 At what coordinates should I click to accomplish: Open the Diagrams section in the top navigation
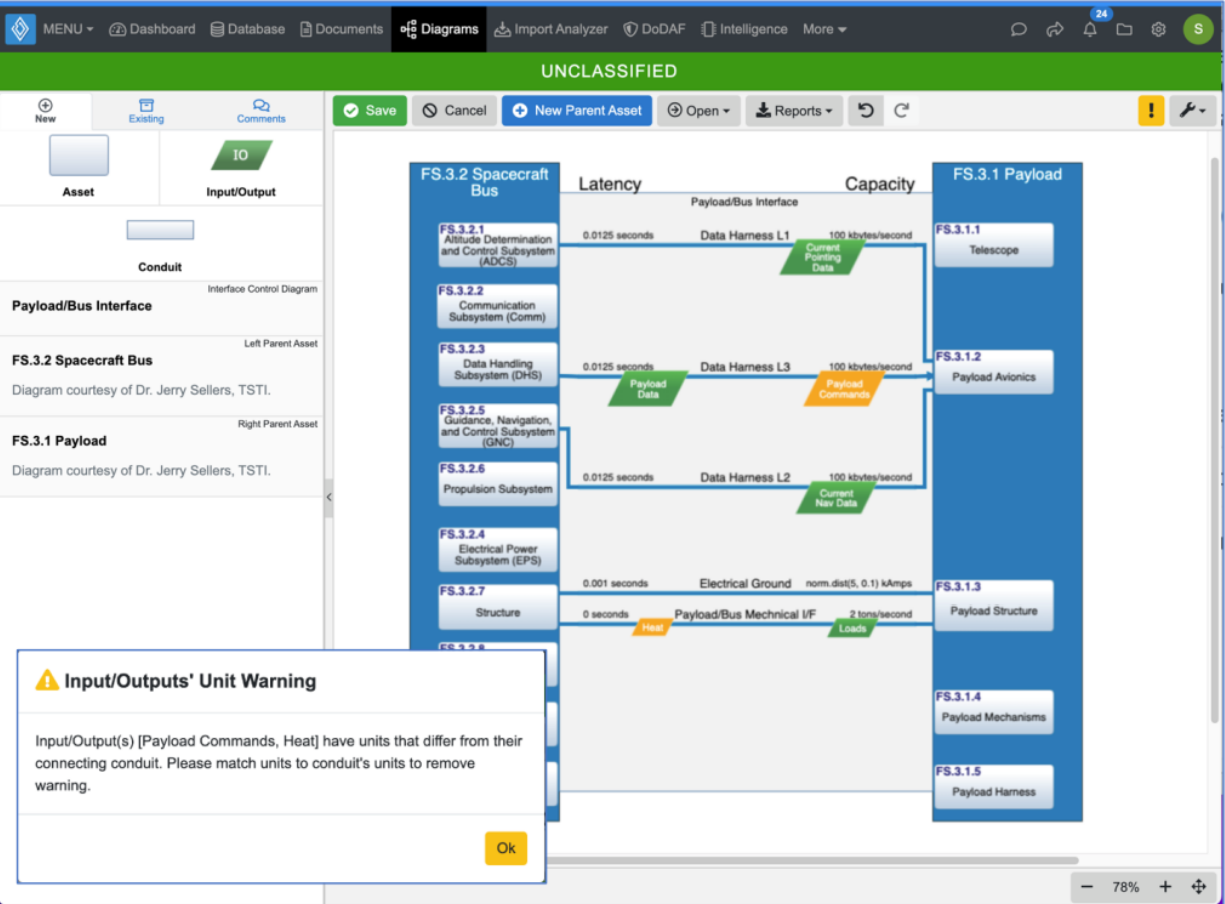[438, 29]
